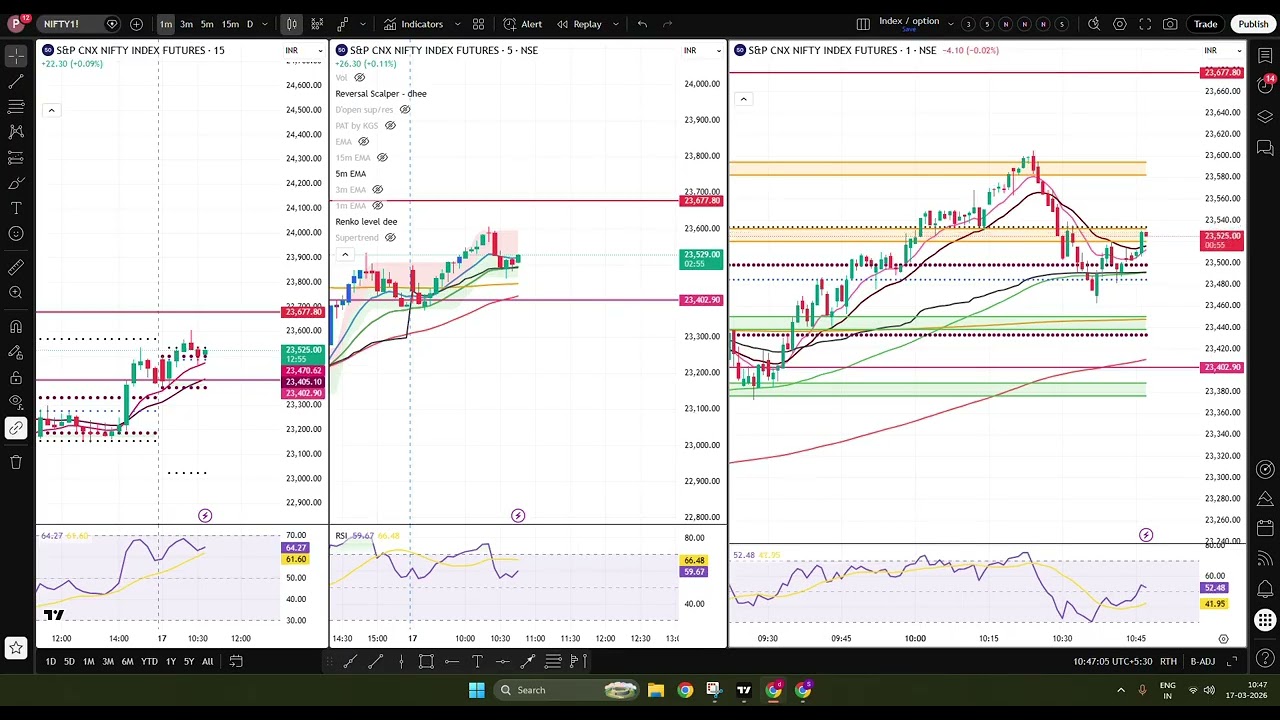Open layout setup columns icon

pyautogui.click(x=863, y=24)
